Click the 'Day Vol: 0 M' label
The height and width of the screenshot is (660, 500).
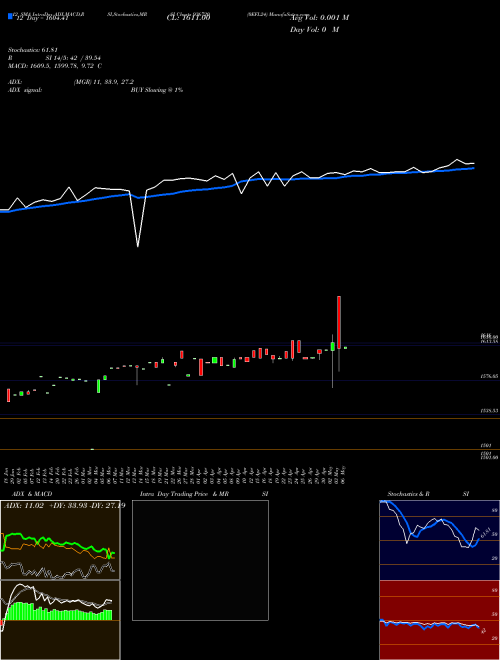[x=314, y=29]
